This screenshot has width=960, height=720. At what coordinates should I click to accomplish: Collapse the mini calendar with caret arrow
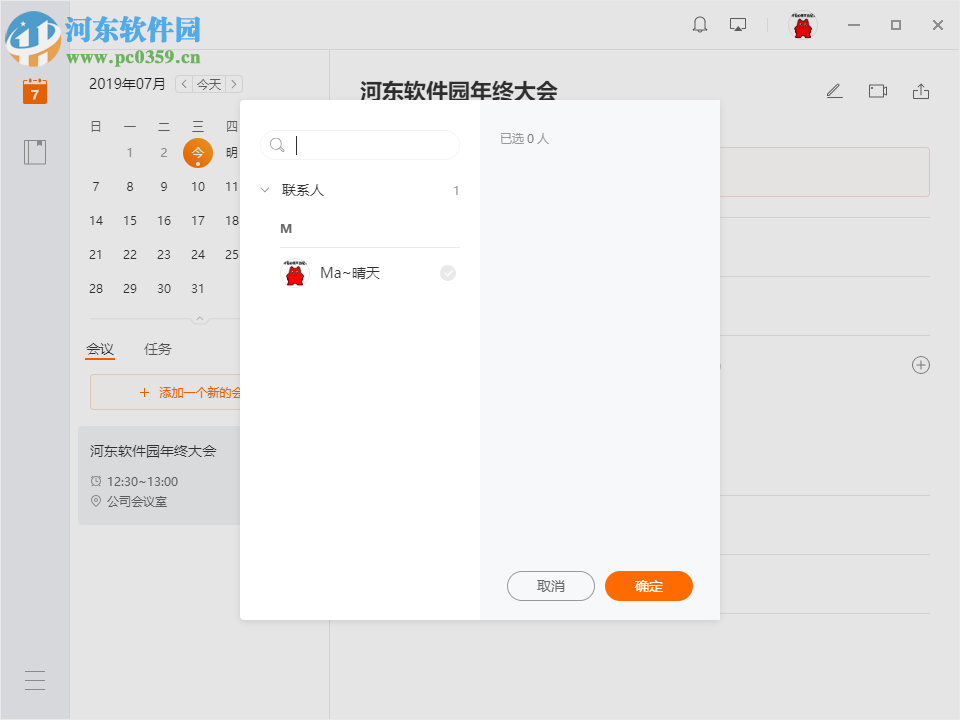pos(199,317)
